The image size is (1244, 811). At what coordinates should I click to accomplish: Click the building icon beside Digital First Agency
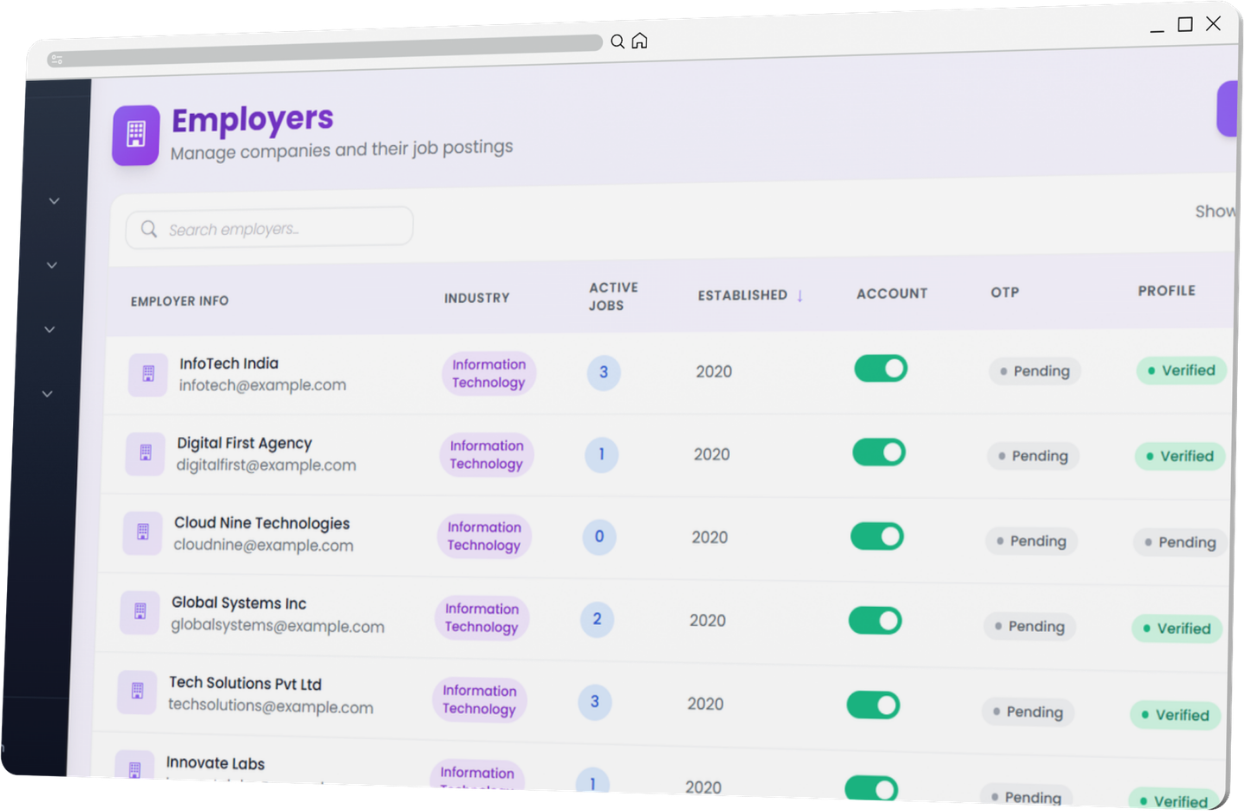pos(145,454)
